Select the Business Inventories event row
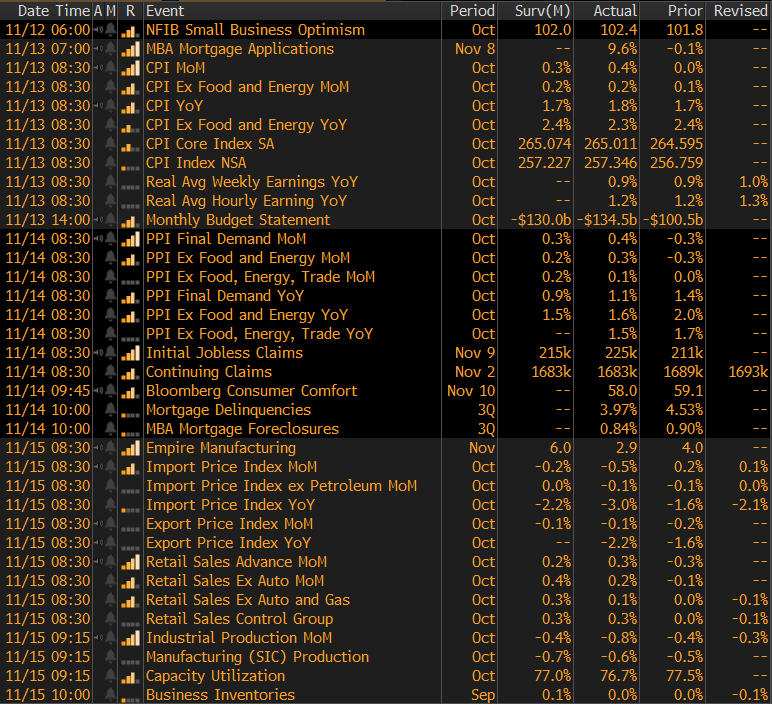Viewport: 772px width, 704px height. 220,695
